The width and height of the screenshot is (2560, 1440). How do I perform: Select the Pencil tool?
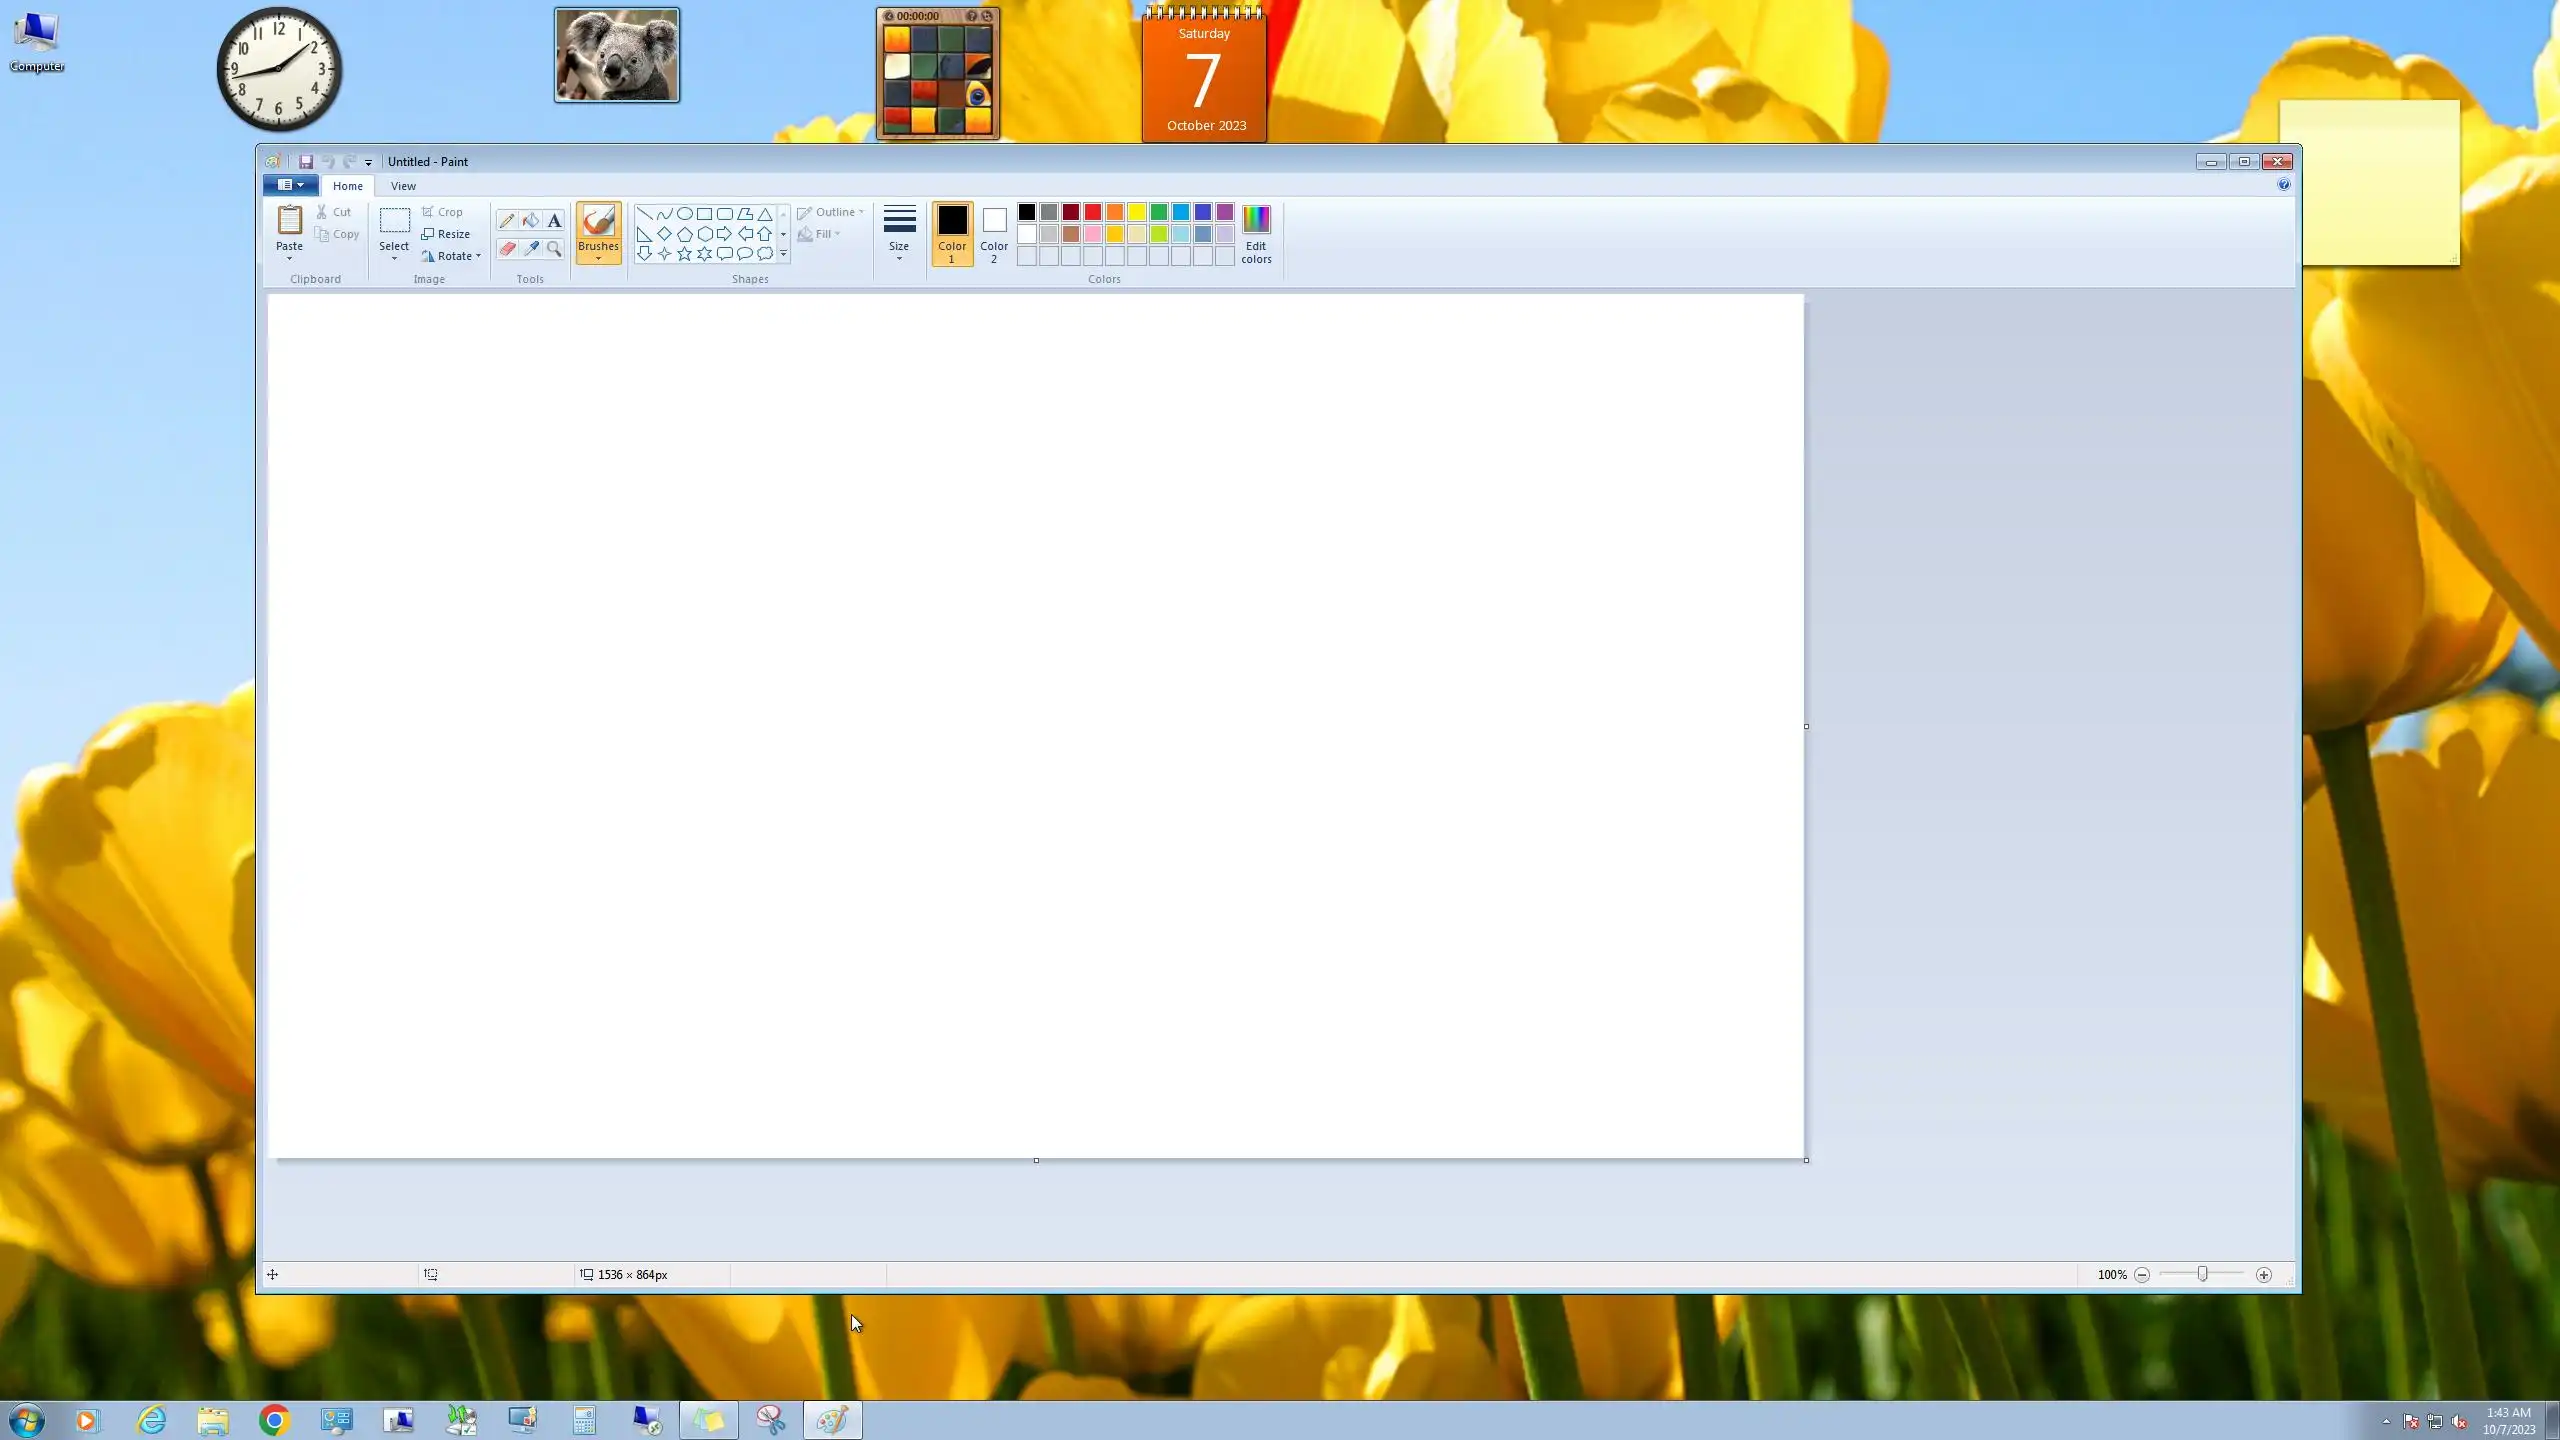pyautogui.click(x=507, y=221)
